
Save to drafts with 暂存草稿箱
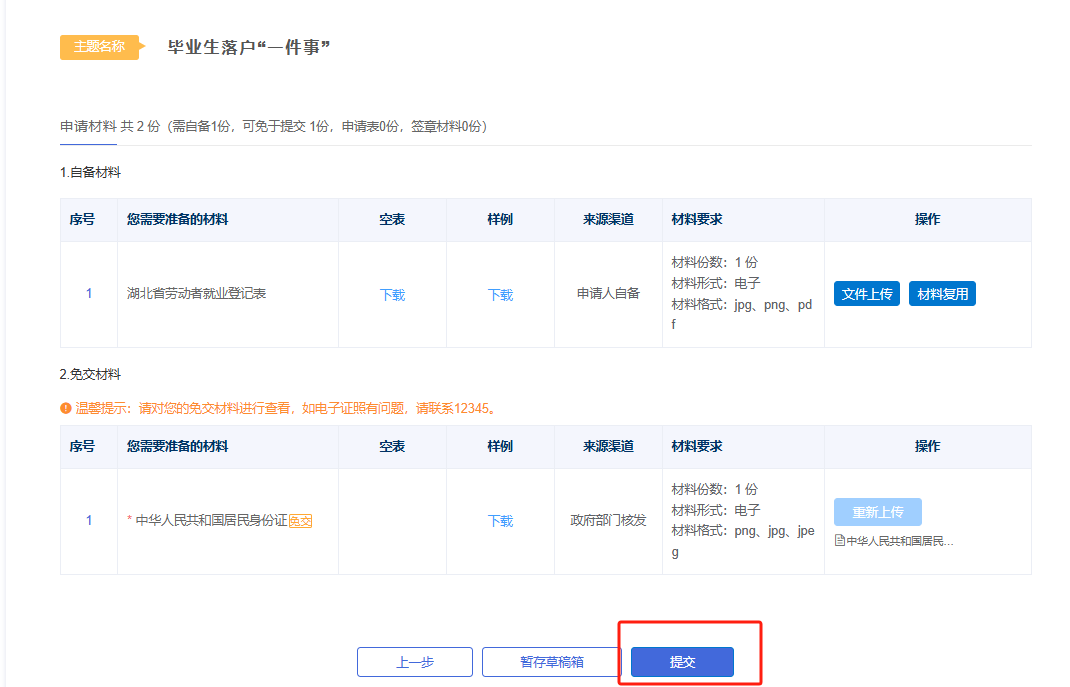point(551,662)
